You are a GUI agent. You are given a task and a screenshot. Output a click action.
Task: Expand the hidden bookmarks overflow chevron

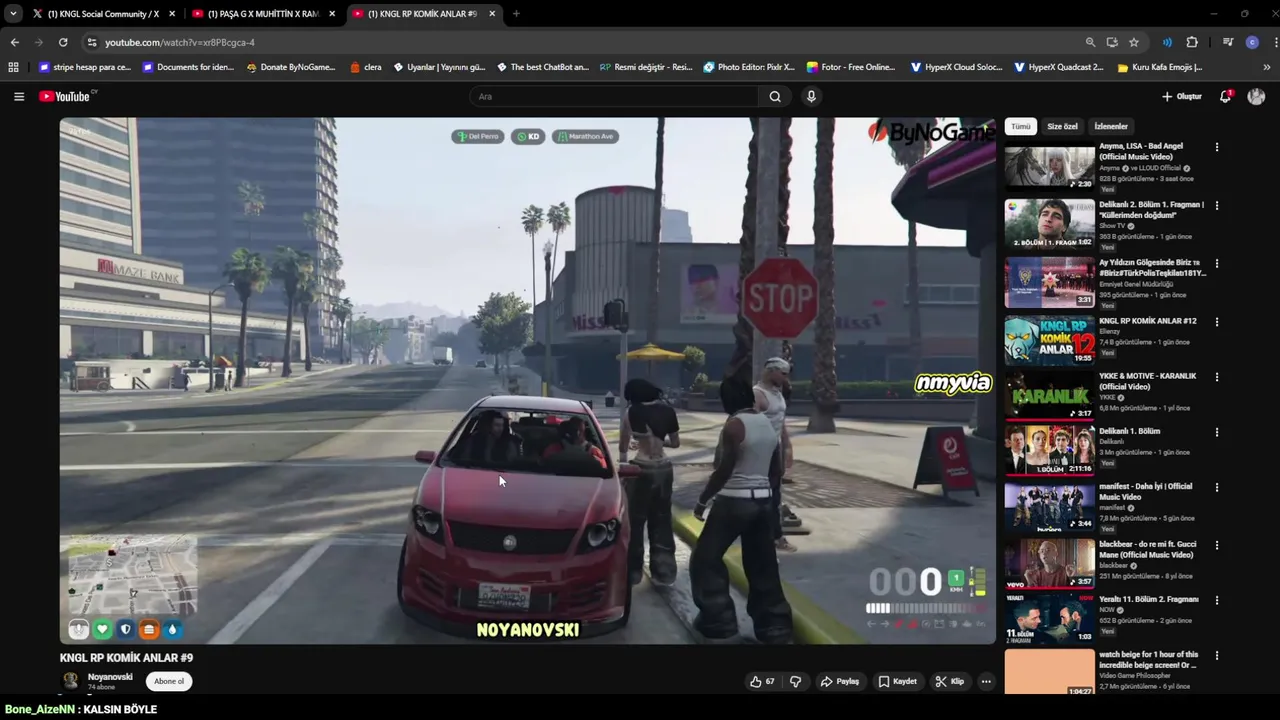(1269, 67)
